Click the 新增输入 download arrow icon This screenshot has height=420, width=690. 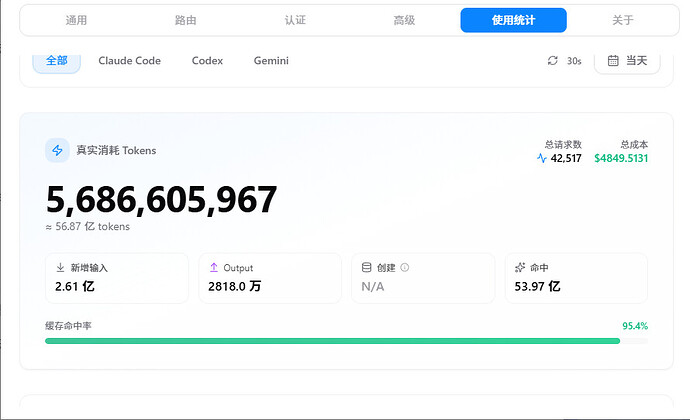(x=60, y=267)
